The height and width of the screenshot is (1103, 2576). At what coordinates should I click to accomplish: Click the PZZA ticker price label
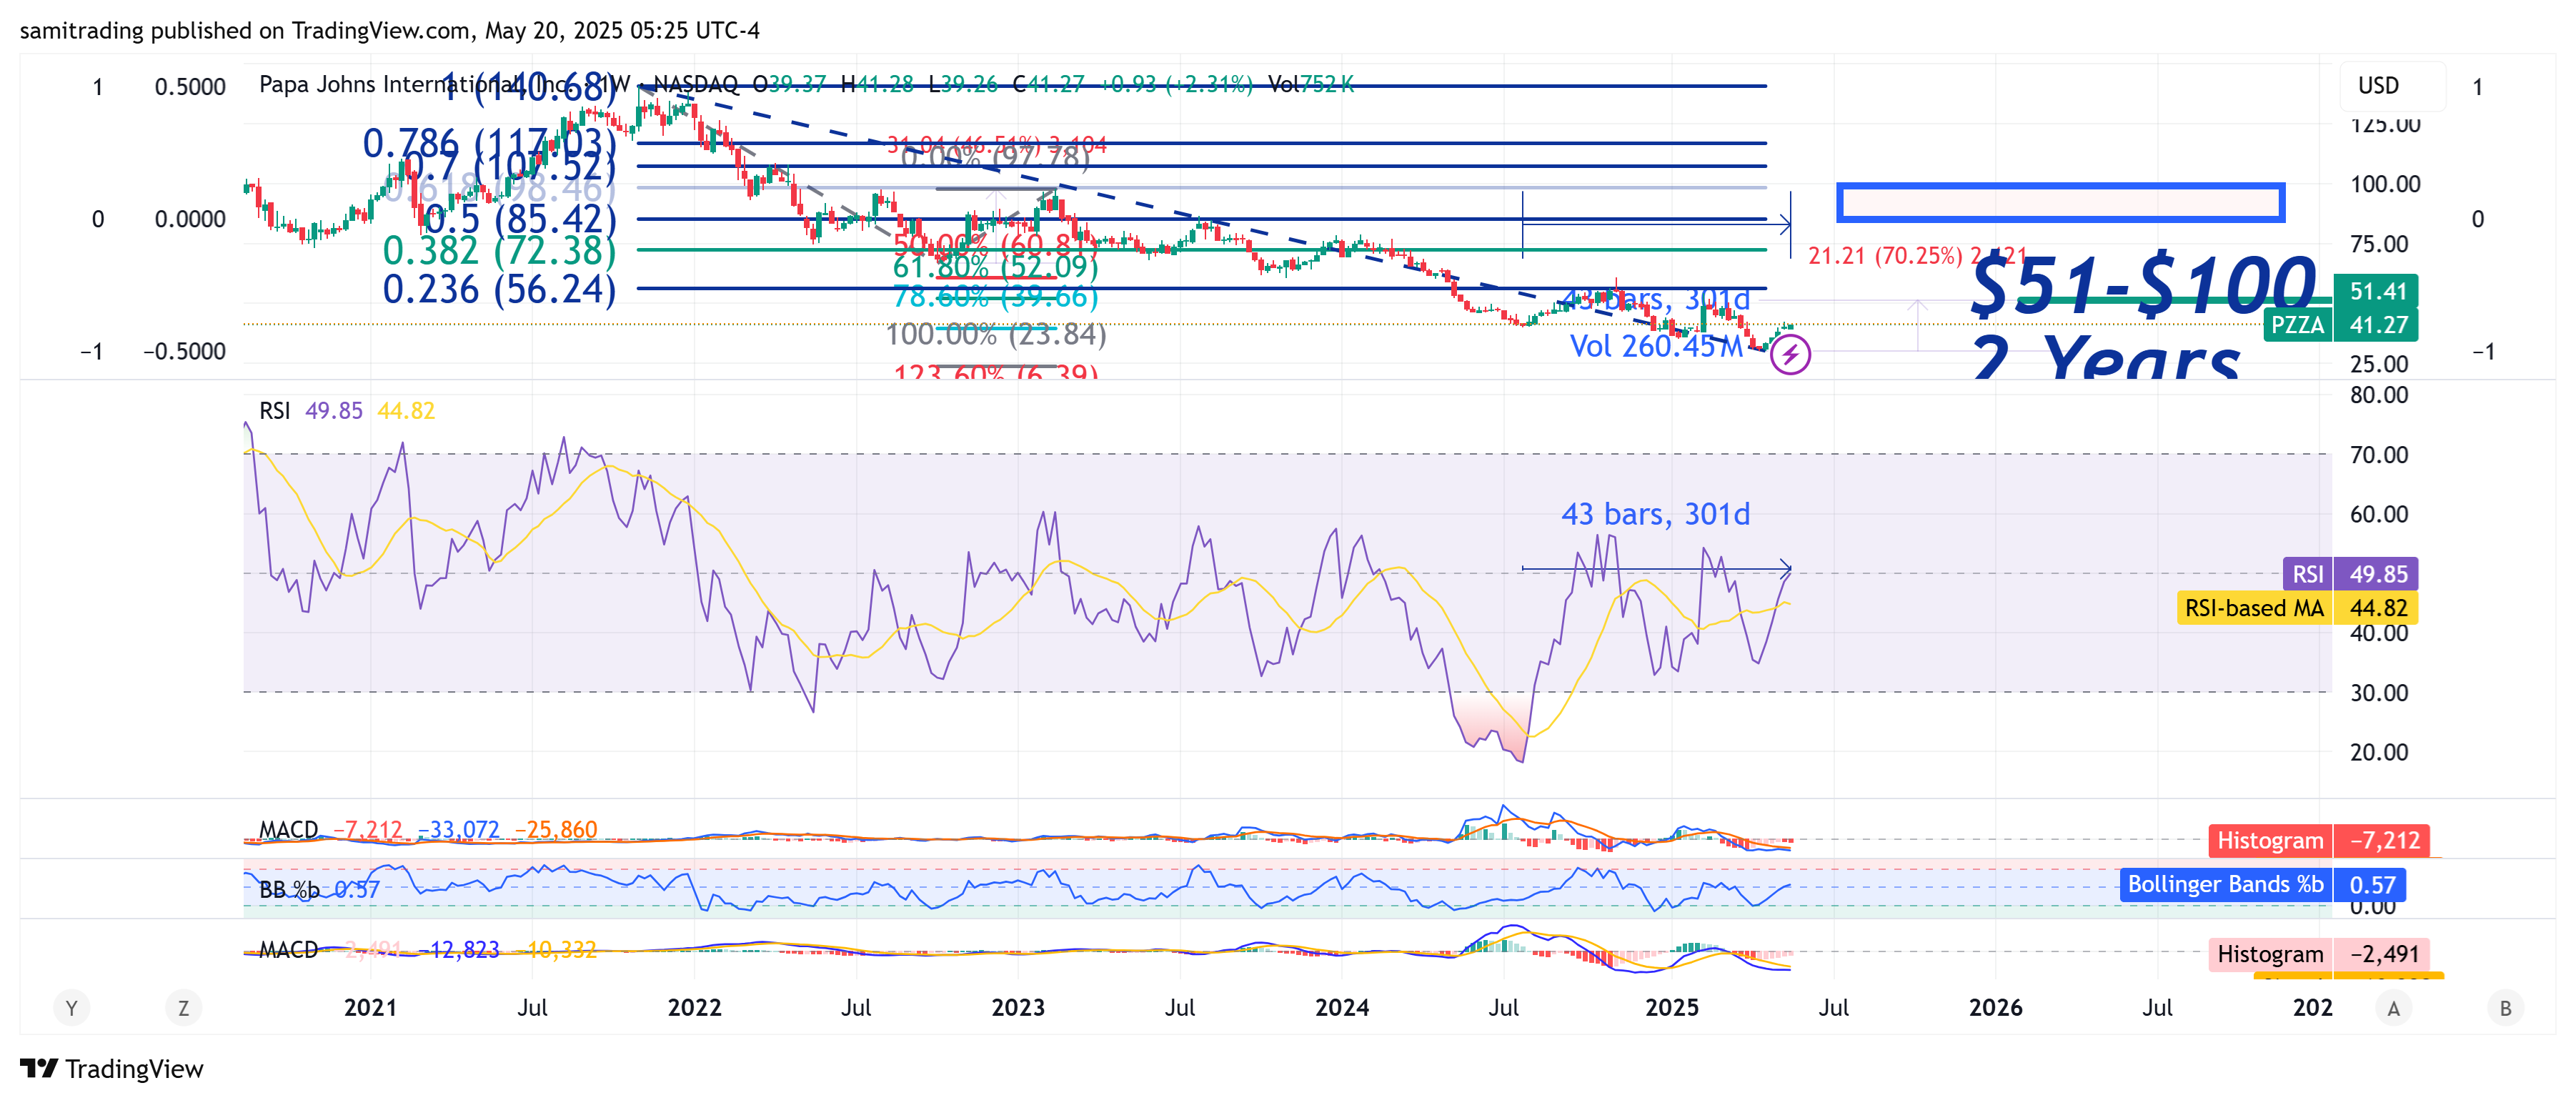[x=2298, y=325]
